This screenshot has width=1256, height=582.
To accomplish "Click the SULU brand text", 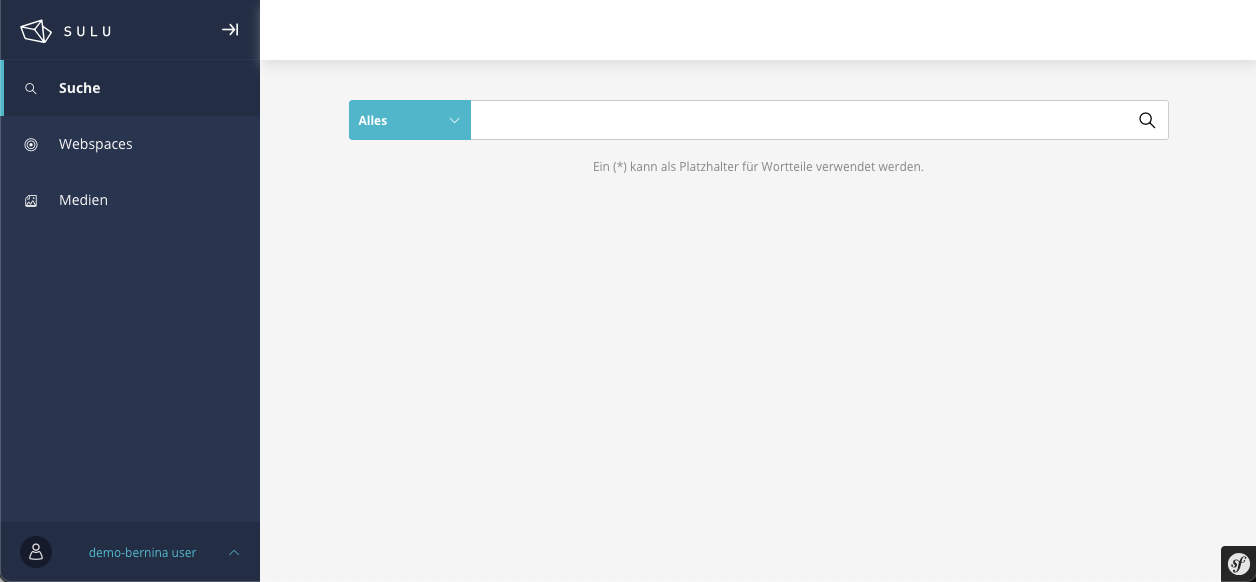I will pos(88,31).
